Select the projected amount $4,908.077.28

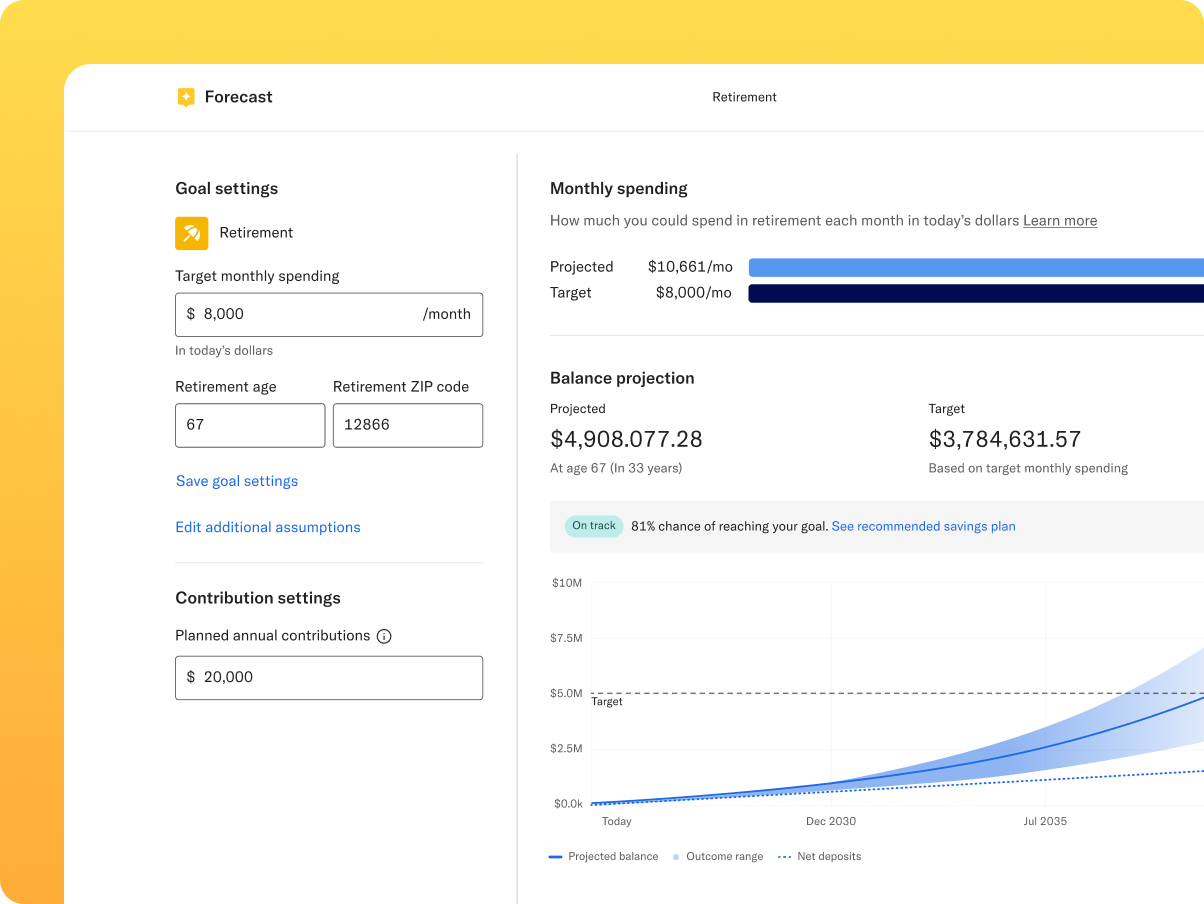(x=626, y=439)
